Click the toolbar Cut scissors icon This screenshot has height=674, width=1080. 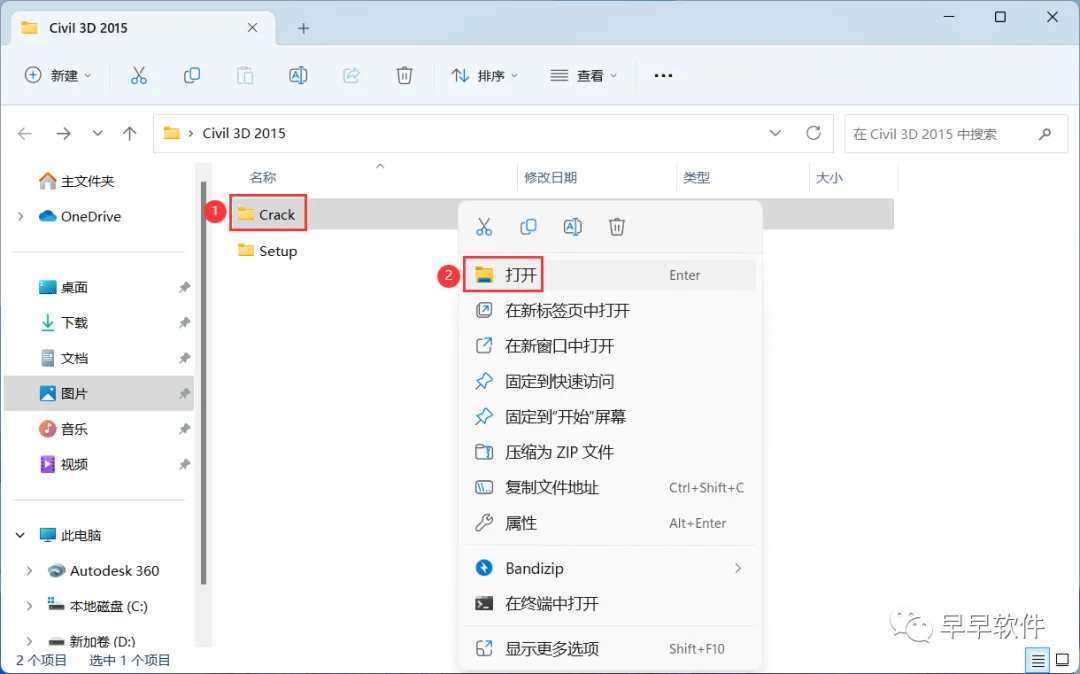[138, 75]
